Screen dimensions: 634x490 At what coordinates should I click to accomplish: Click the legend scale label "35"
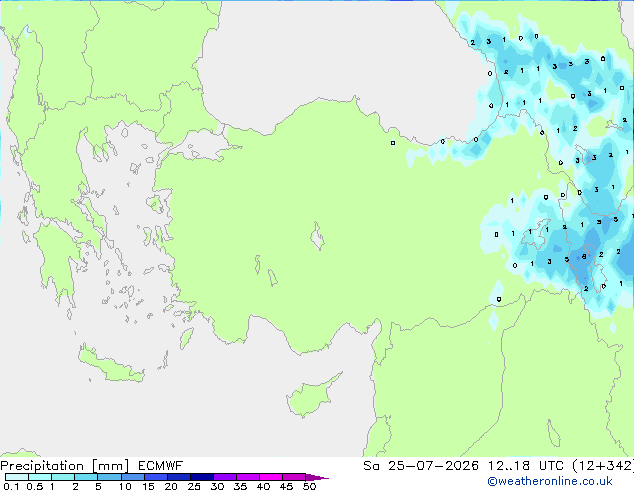240,486
